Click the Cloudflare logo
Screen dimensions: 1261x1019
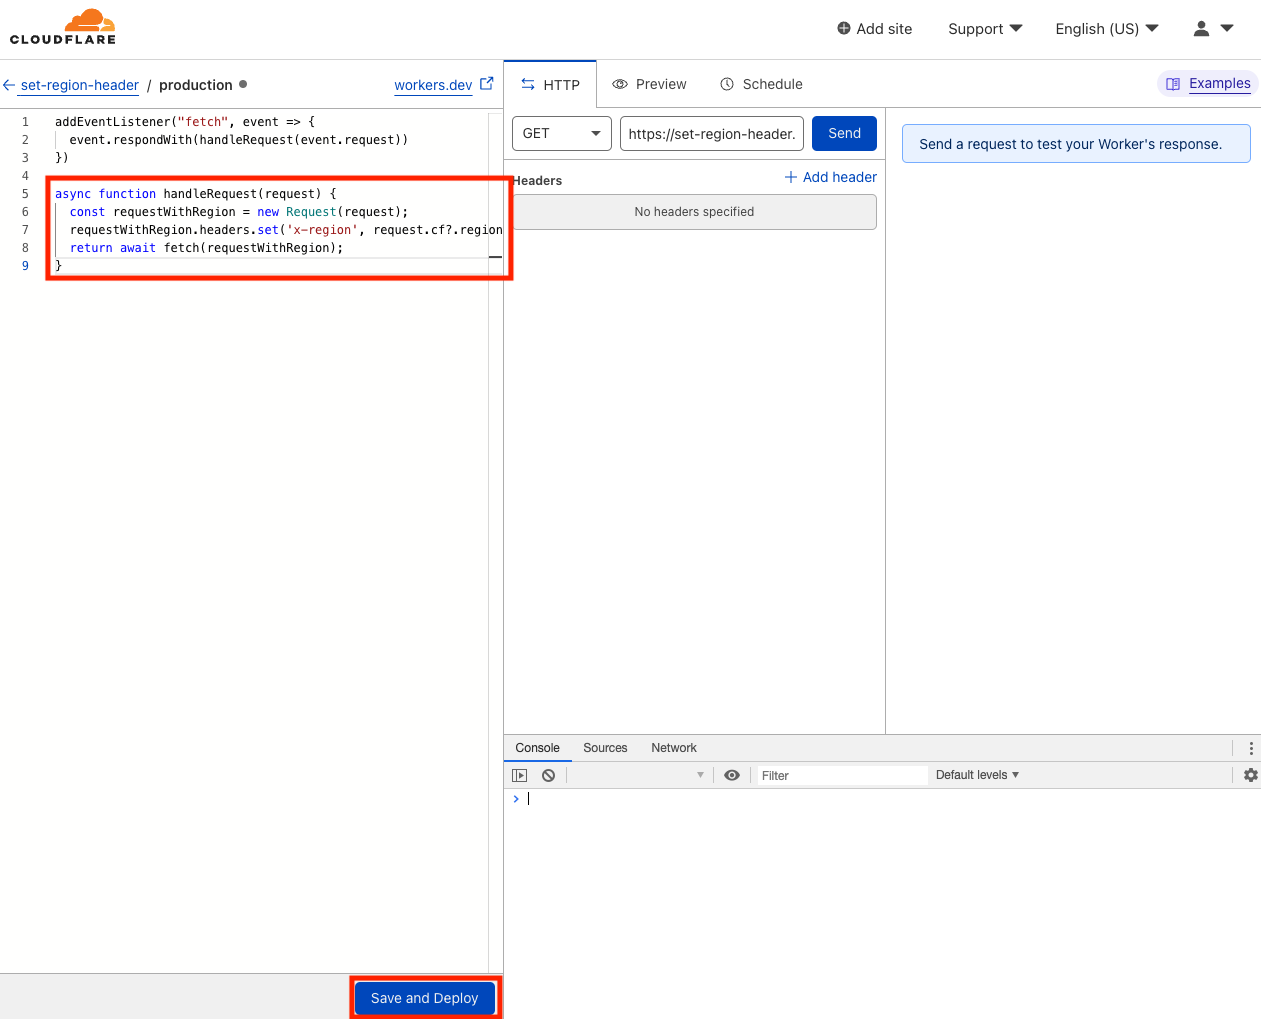[62, 27]
